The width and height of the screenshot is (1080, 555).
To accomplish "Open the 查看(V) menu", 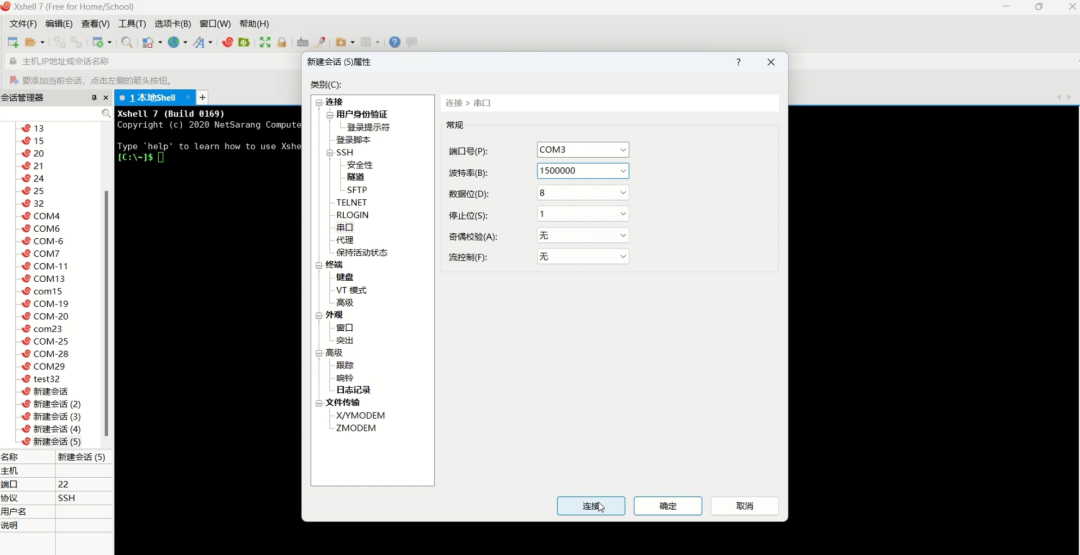I will tap(95, 23).
